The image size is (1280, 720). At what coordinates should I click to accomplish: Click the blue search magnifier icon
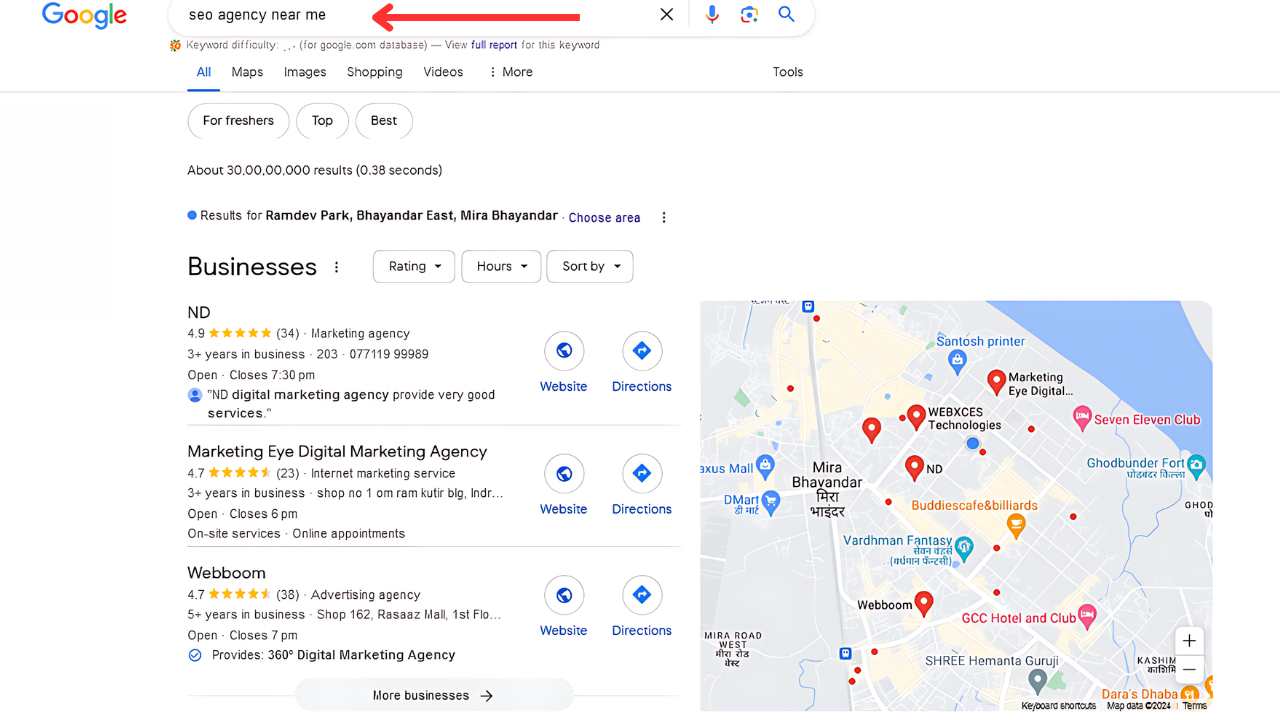point(787,14)
